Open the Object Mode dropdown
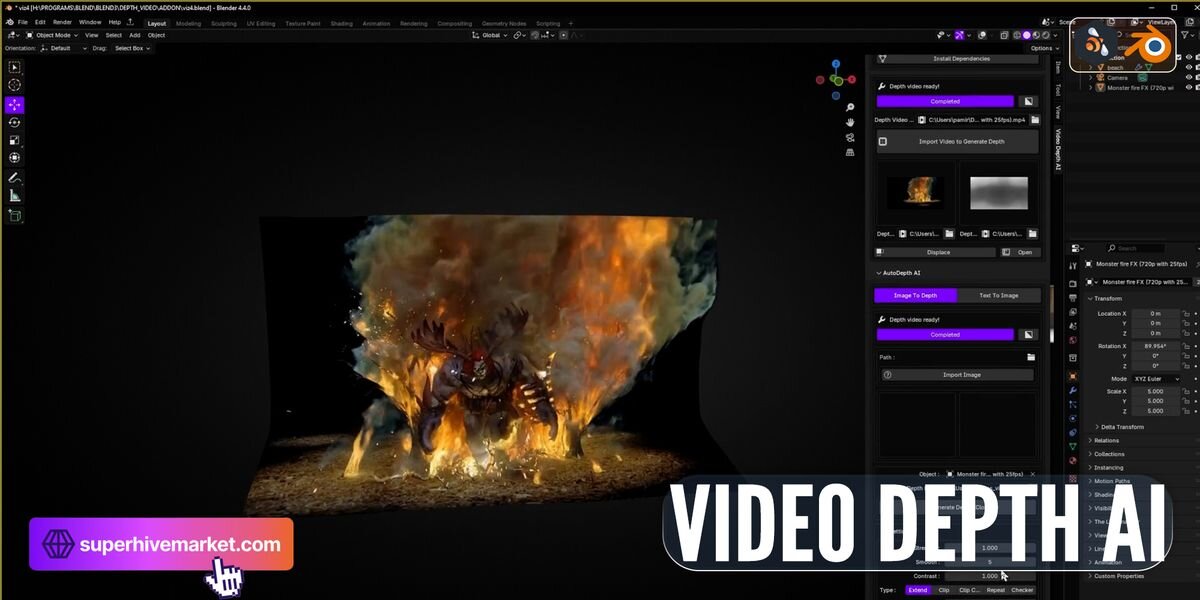1200x600 pixels. coord(50,35)
